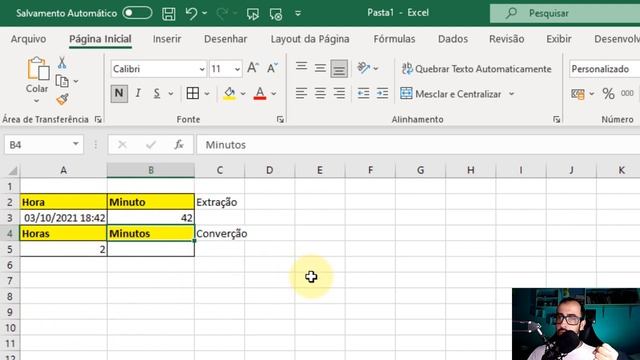This screenshot has height=360, width=640.
Task: Click the Copy icon
Action: [62, 81]
